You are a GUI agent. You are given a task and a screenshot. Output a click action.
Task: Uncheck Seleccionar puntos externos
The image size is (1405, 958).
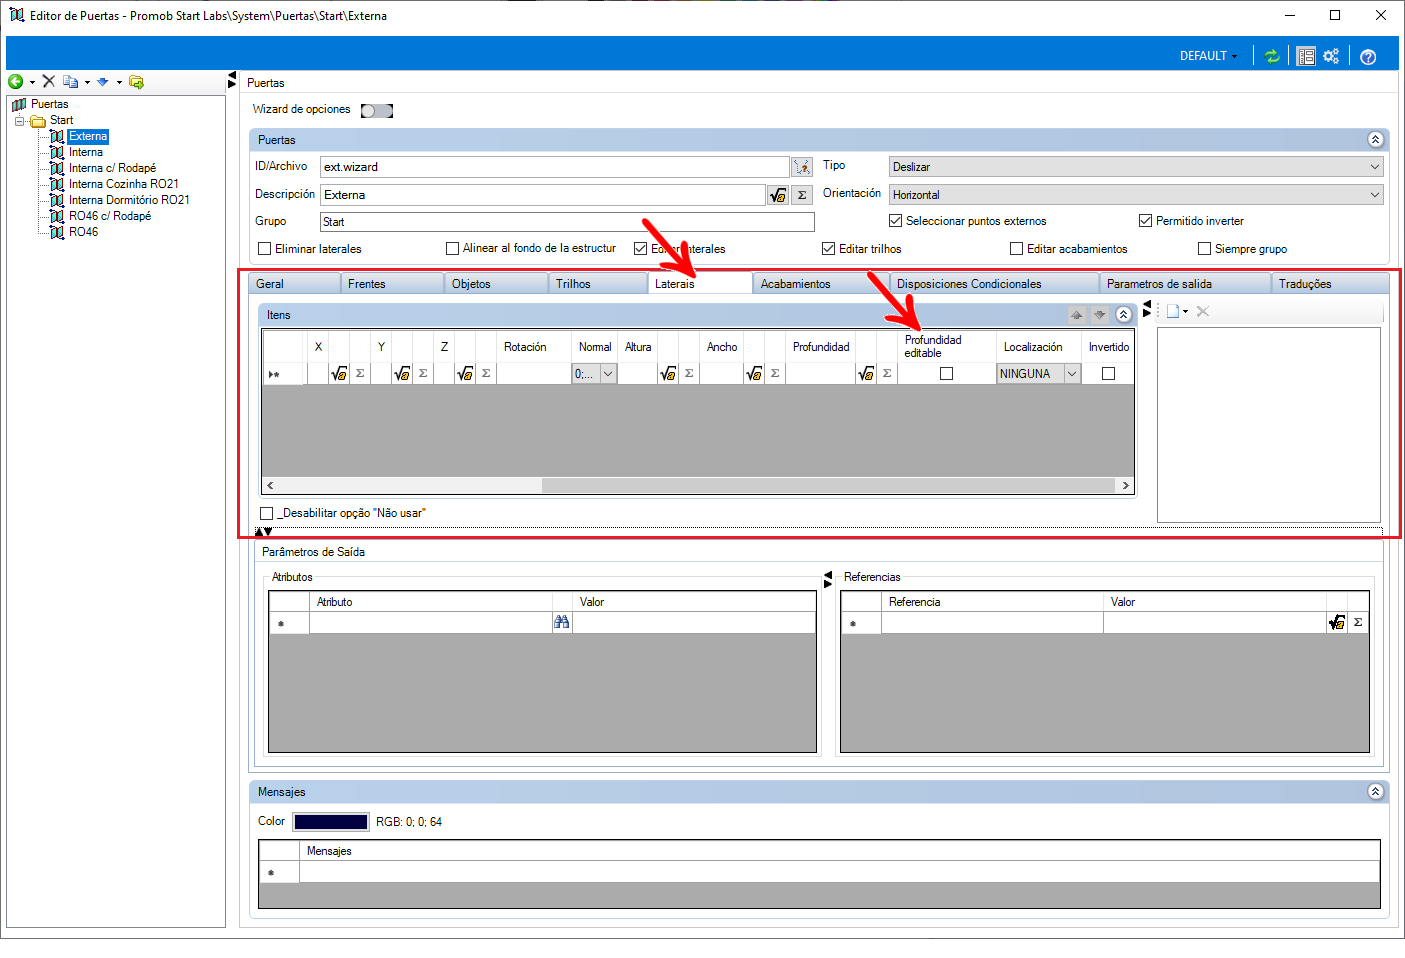(895, 221)
